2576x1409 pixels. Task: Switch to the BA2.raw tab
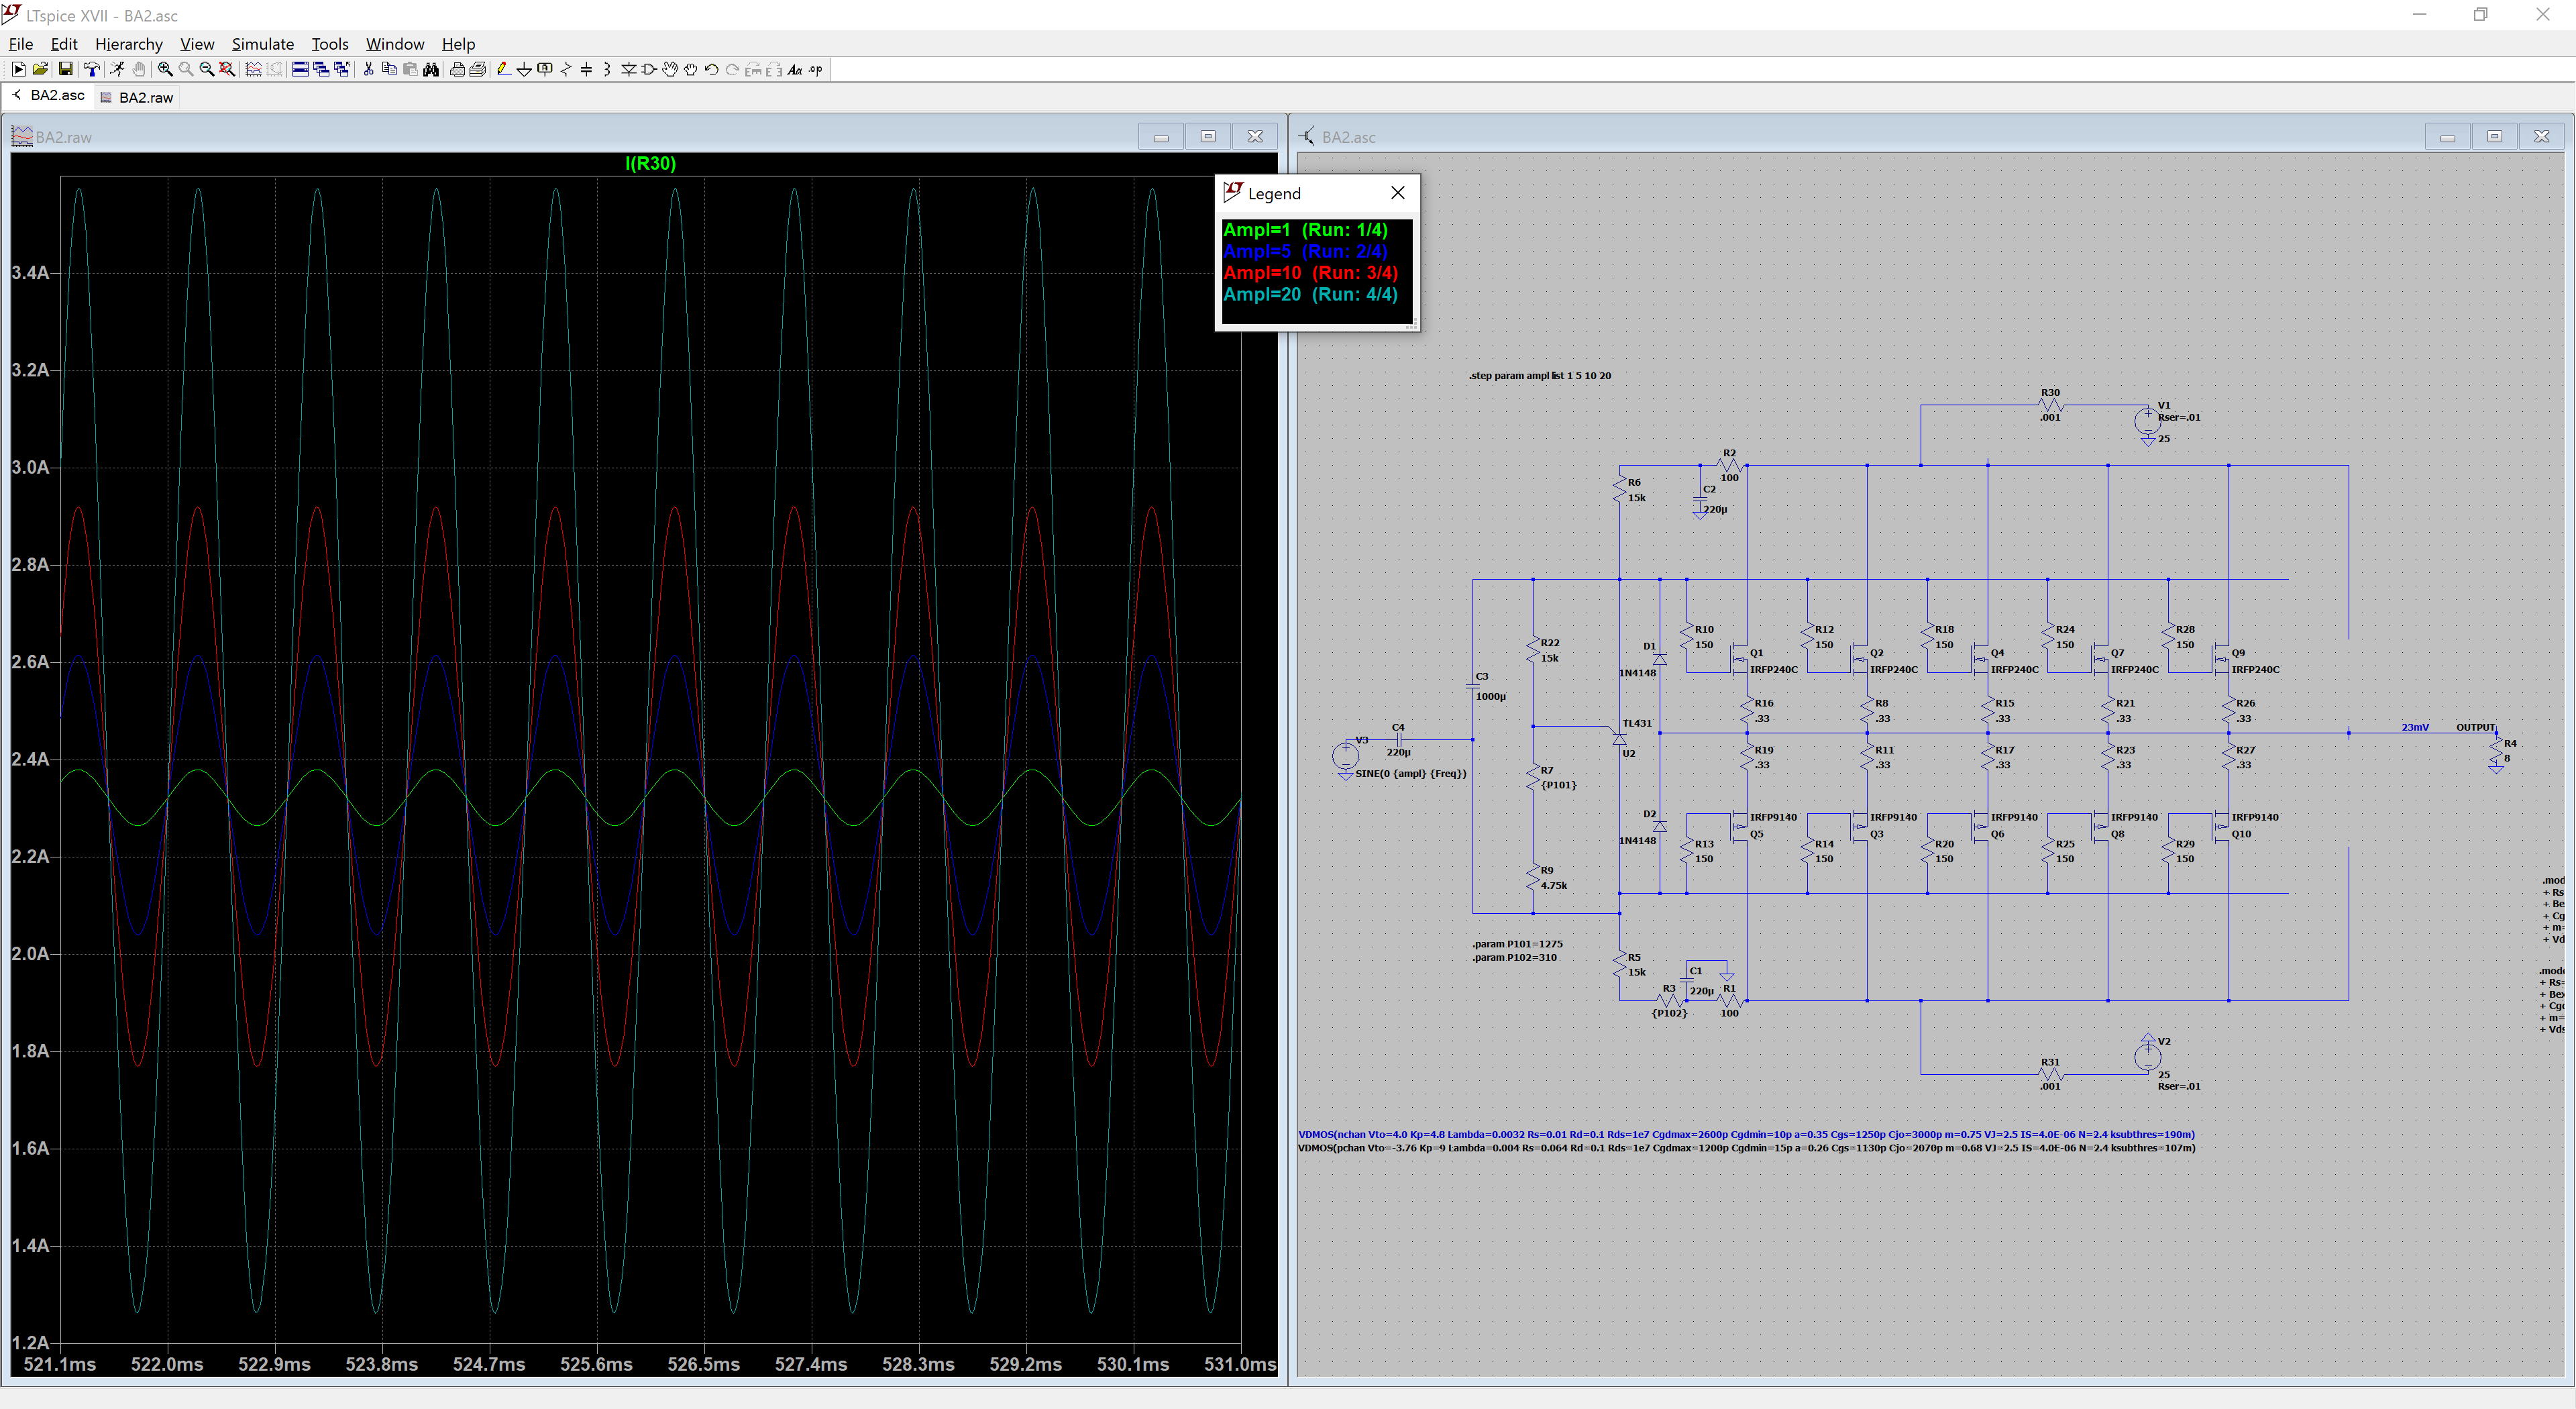click(x=137, y=97)
